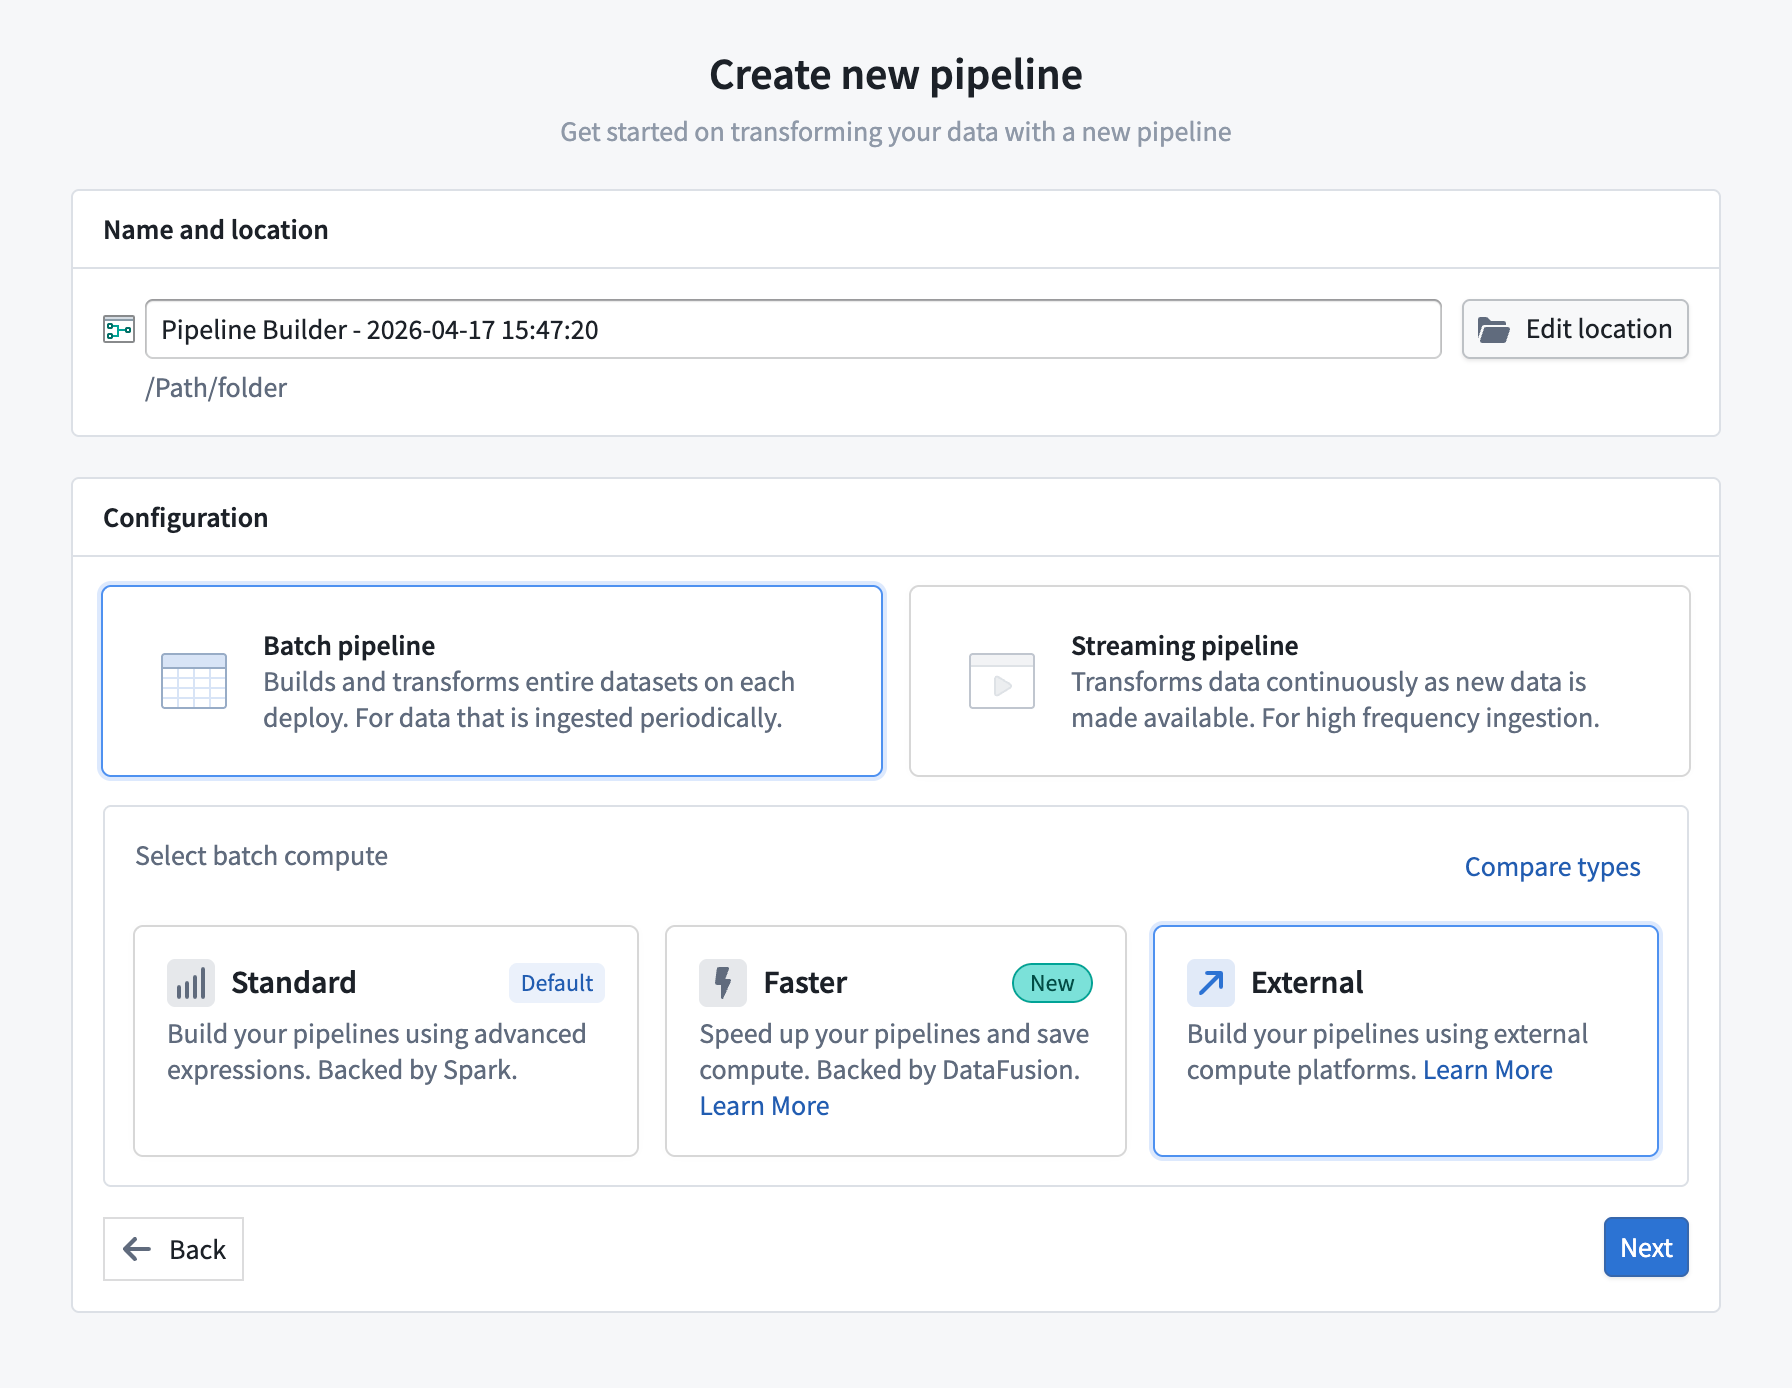Viewport: 1792px width, 1388px height.
Task: Open Learn More under External compute
Action: point(1487,1070)
